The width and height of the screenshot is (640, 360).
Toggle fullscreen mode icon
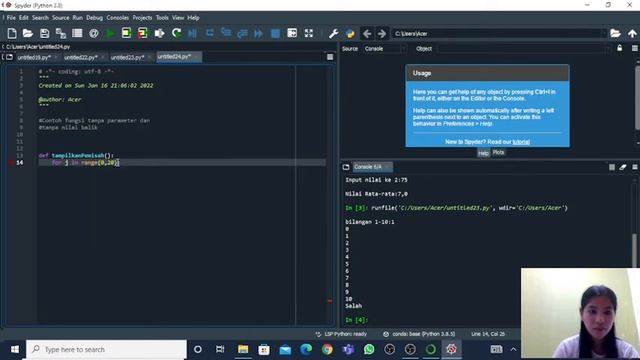(x=309, y=33)
